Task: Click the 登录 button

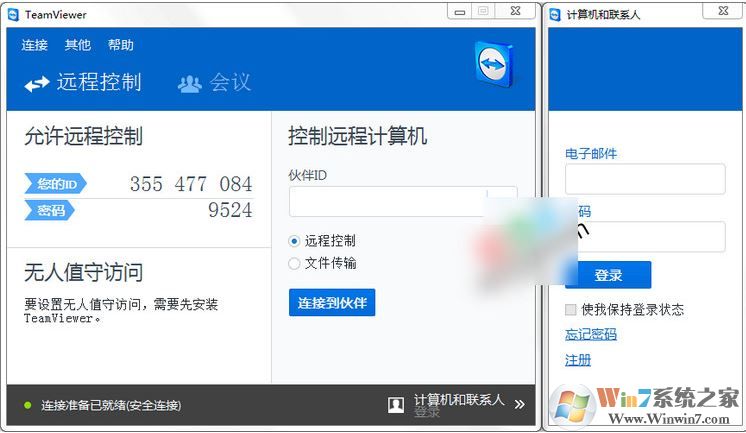Action: pos(608,275)
